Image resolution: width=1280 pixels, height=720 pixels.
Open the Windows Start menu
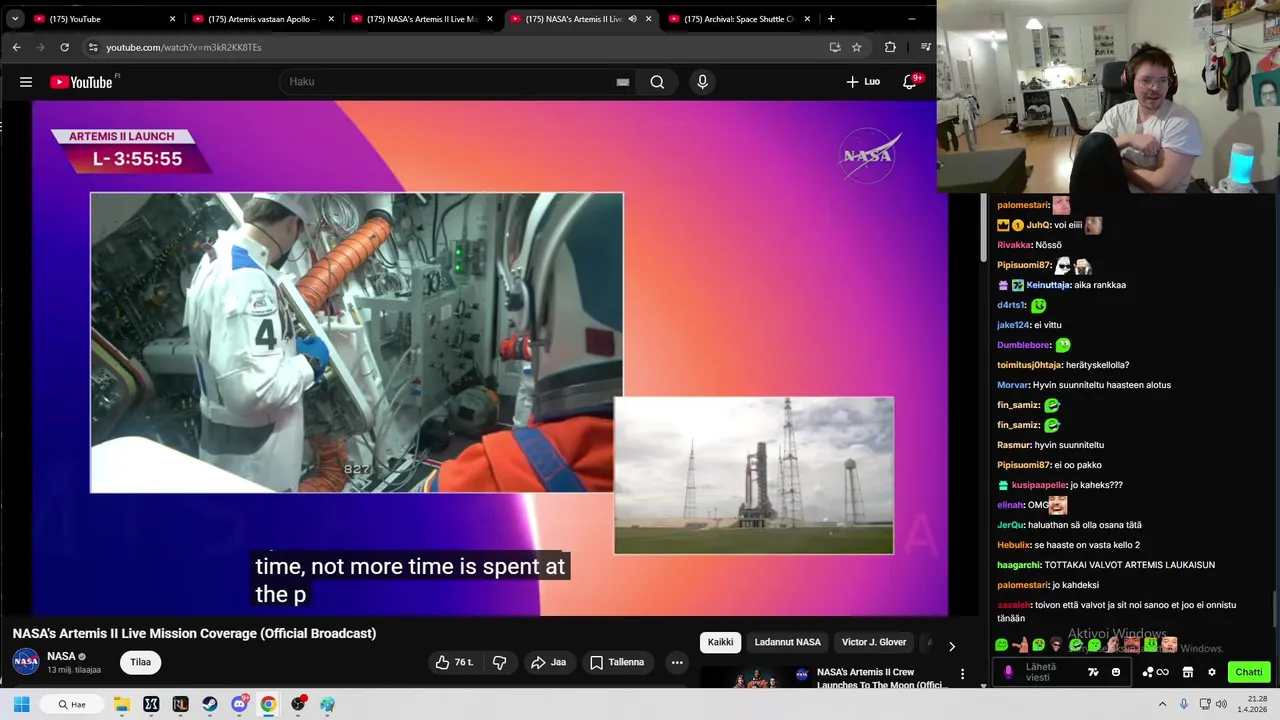tap(21, 704)
